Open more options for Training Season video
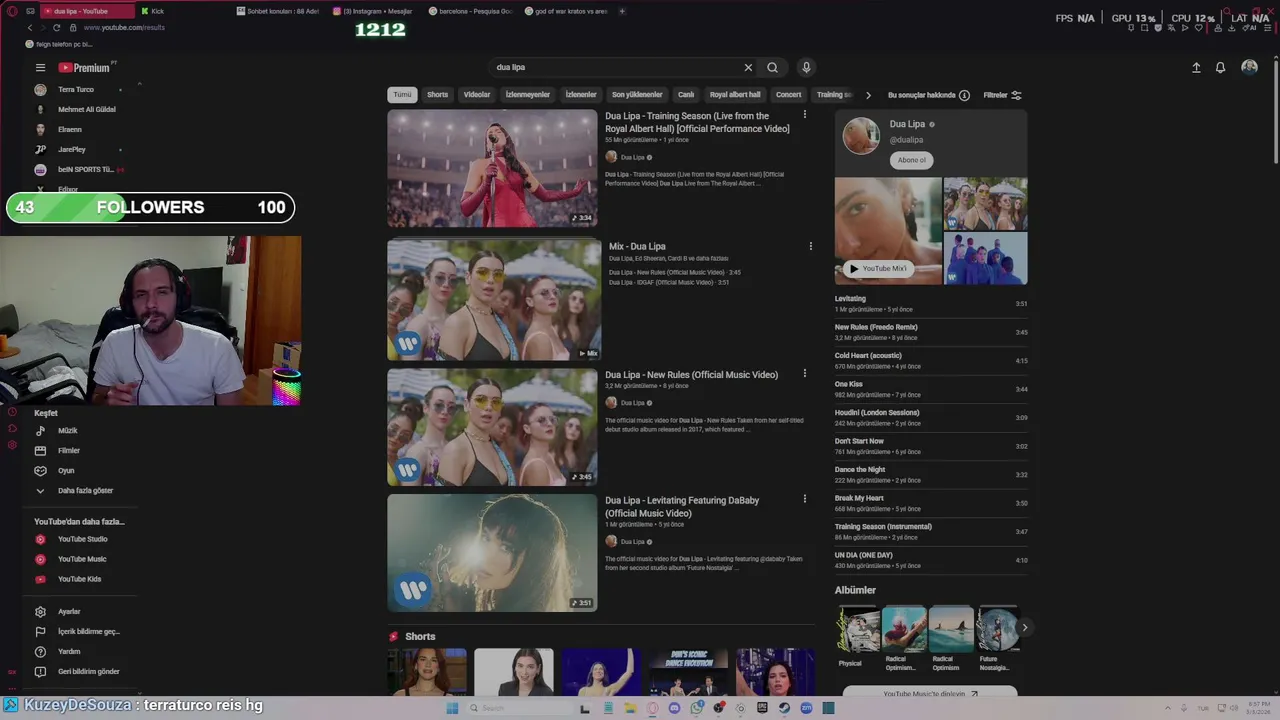 804,116
